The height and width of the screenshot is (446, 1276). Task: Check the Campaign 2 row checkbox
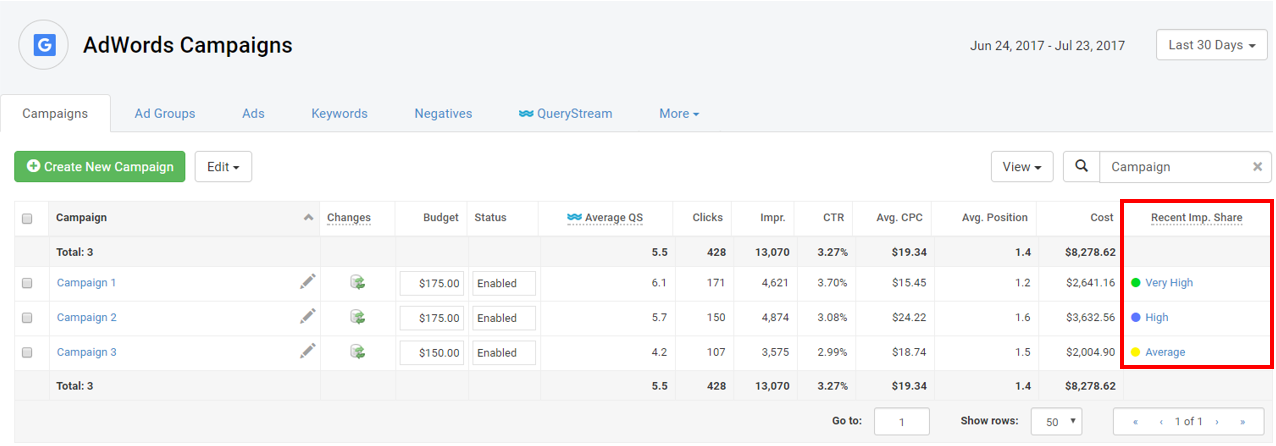coord(27,318)
